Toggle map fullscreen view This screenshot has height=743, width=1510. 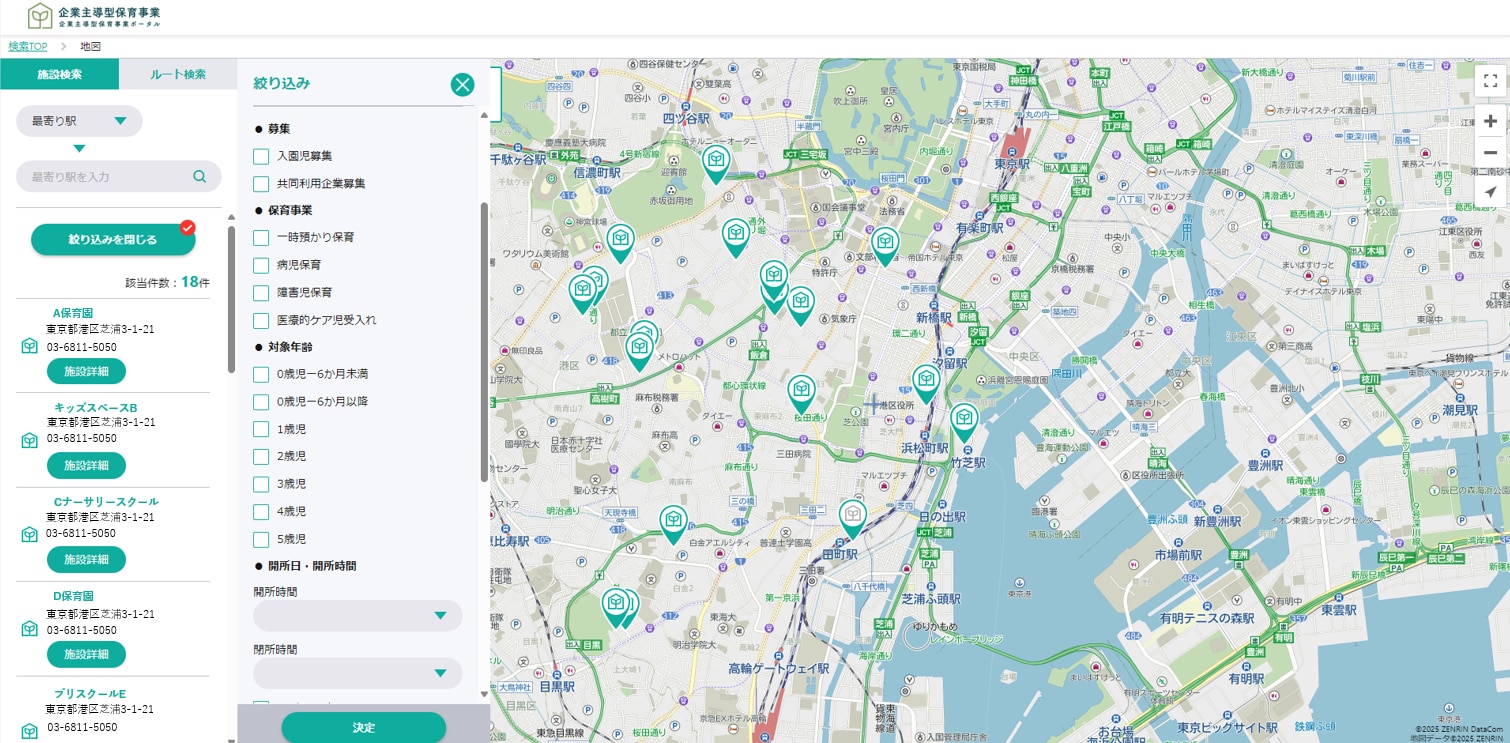pyautogui.click(x=1490, y=81)
